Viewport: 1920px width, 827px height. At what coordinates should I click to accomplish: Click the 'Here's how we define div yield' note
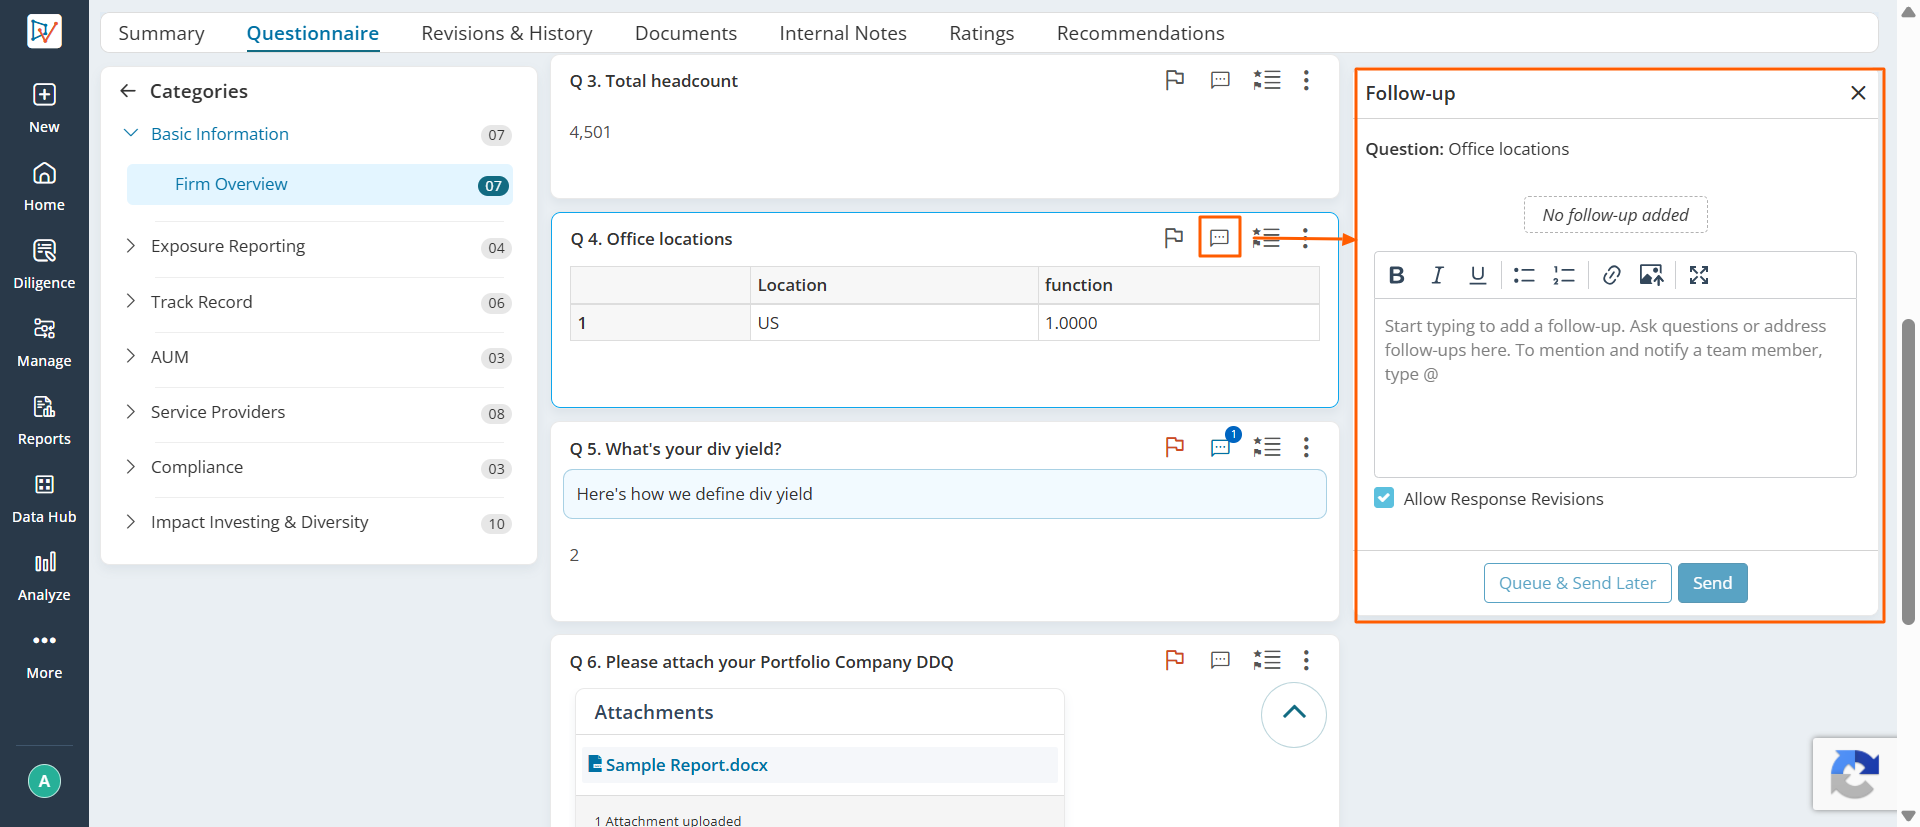click(945, 494)
